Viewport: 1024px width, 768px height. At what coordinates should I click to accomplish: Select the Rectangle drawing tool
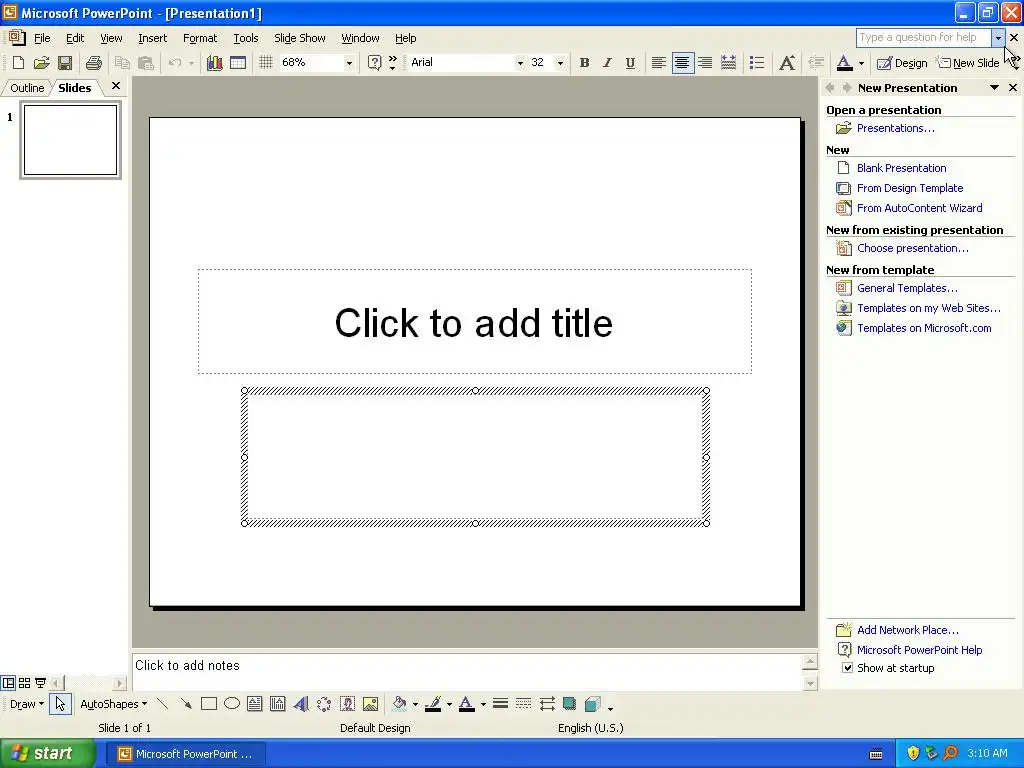209,703
